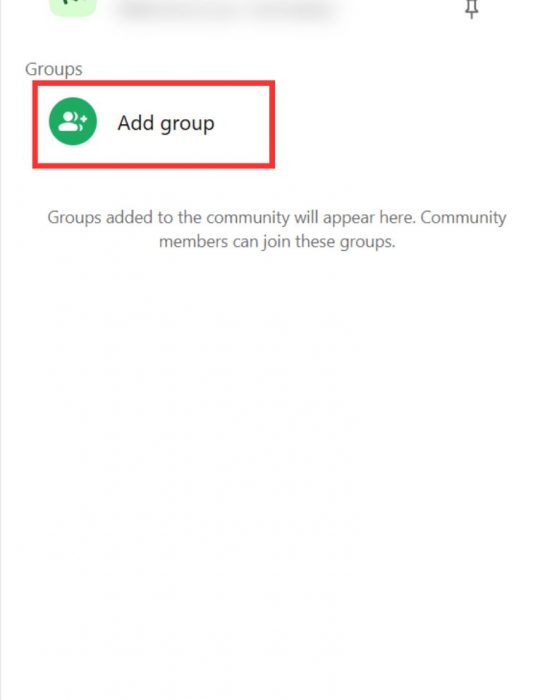The height and width of the screenshot is (700, 550).
Task: Click the people silhouette inside green circle
Action: tap(69, 121)
